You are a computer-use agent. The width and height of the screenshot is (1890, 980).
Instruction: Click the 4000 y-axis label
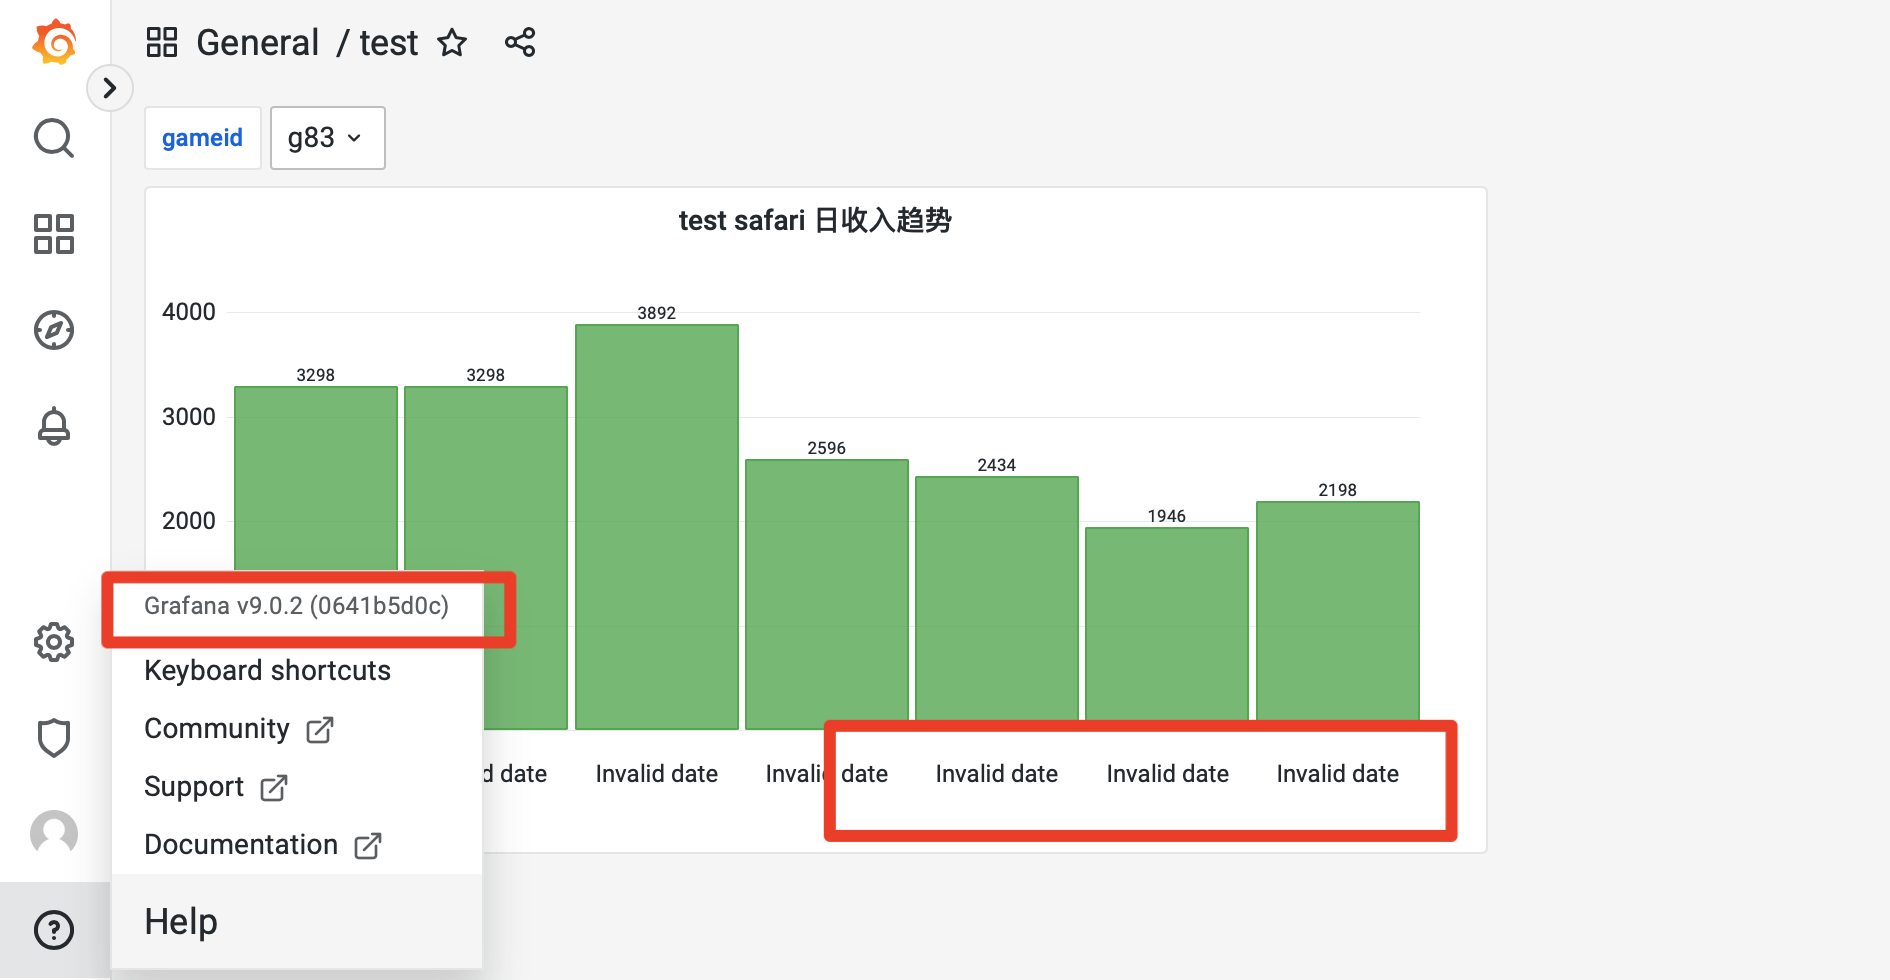(x=189, y=312)
